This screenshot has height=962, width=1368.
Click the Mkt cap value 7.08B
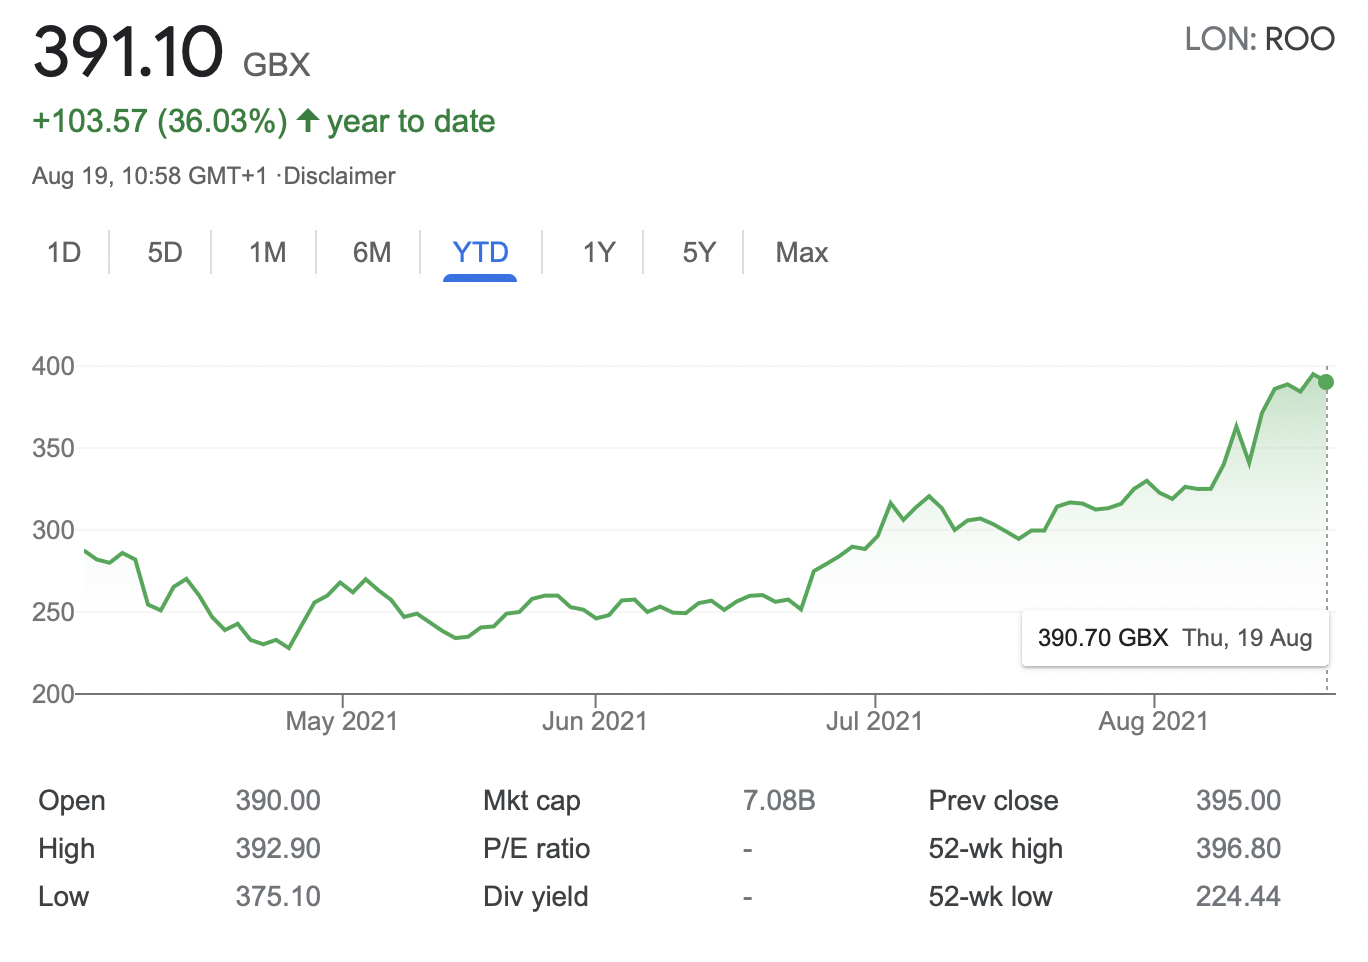(x=779, y=800)
